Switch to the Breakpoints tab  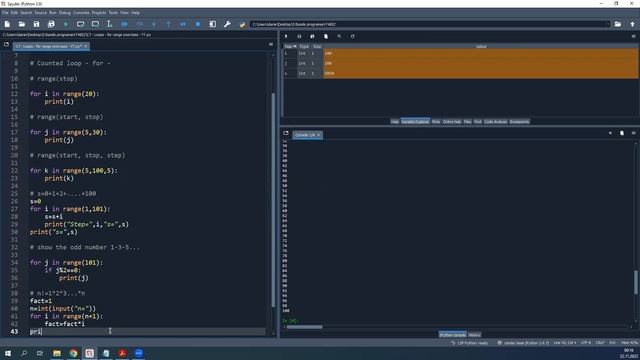coord(519,122)
